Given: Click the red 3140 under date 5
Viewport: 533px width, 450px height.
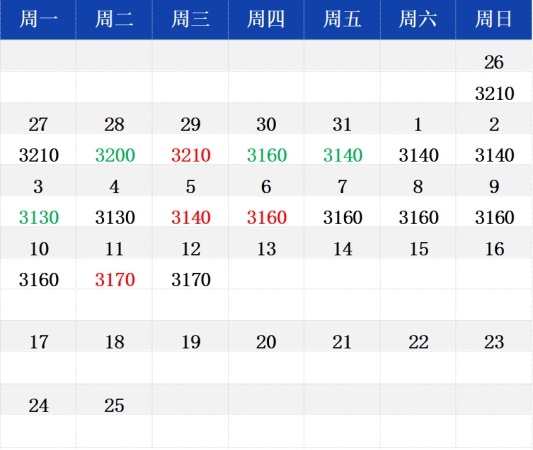Looking at the screenshot, I should pos(191,218).
